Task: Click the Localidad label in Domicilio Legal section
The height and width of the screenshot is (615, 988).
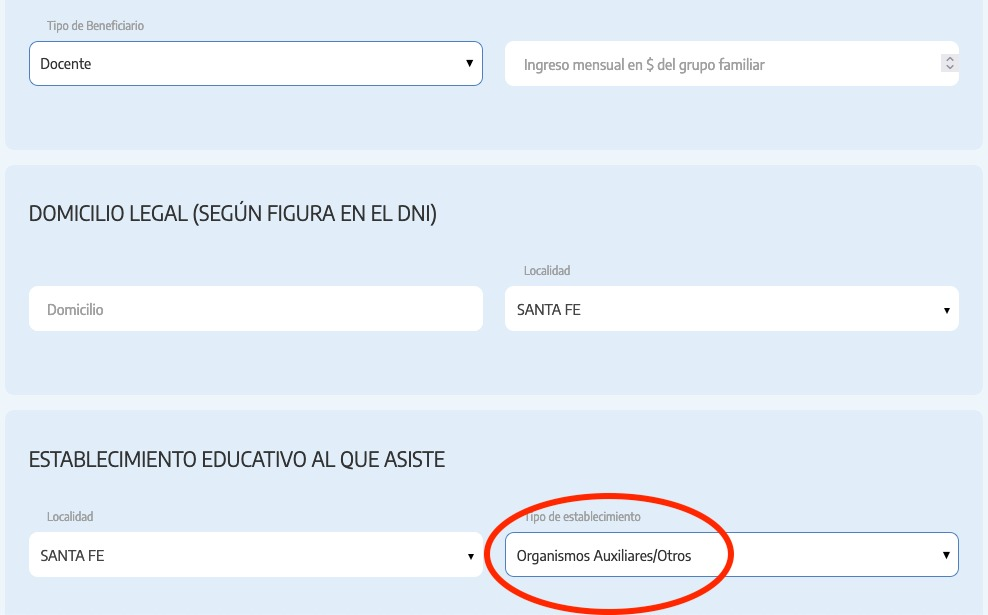Action: 546,271
